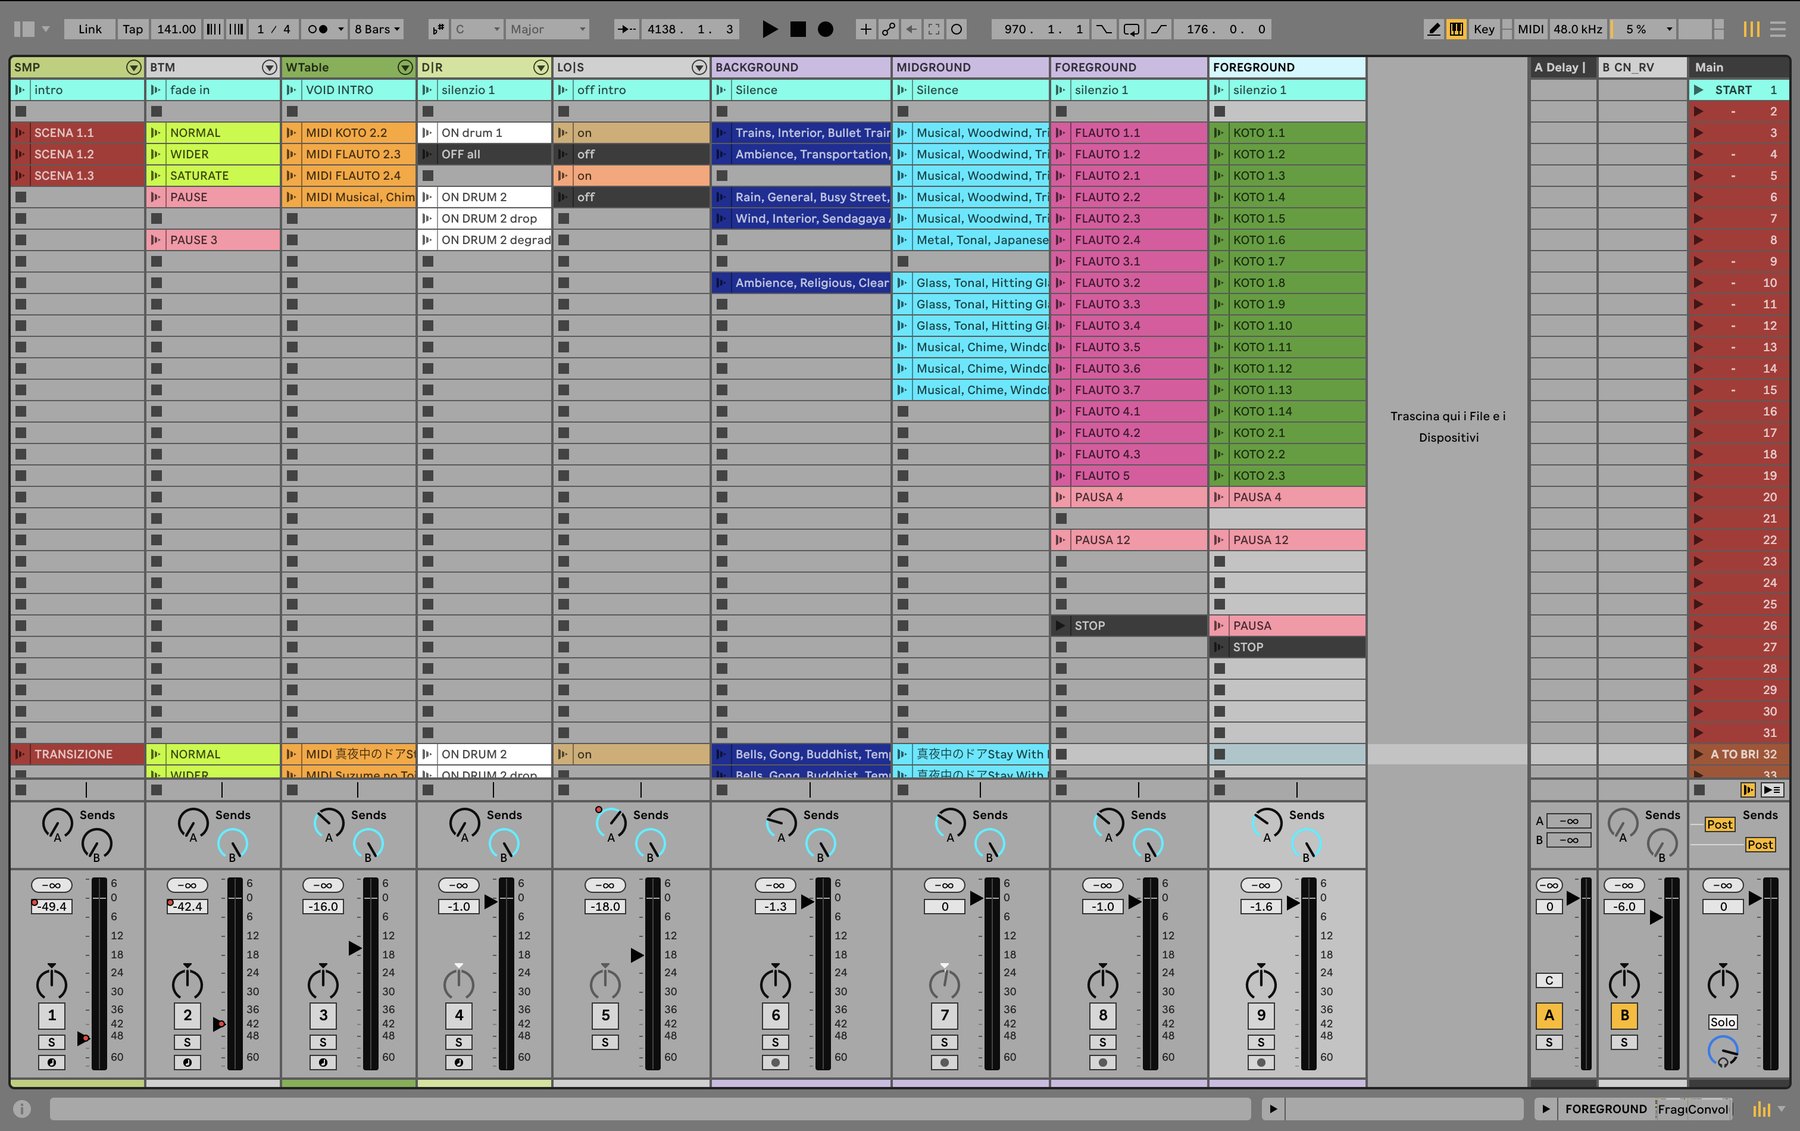Nudge tempo down with the left bars icon
1800x1131 pixels.
click(214, 29)
